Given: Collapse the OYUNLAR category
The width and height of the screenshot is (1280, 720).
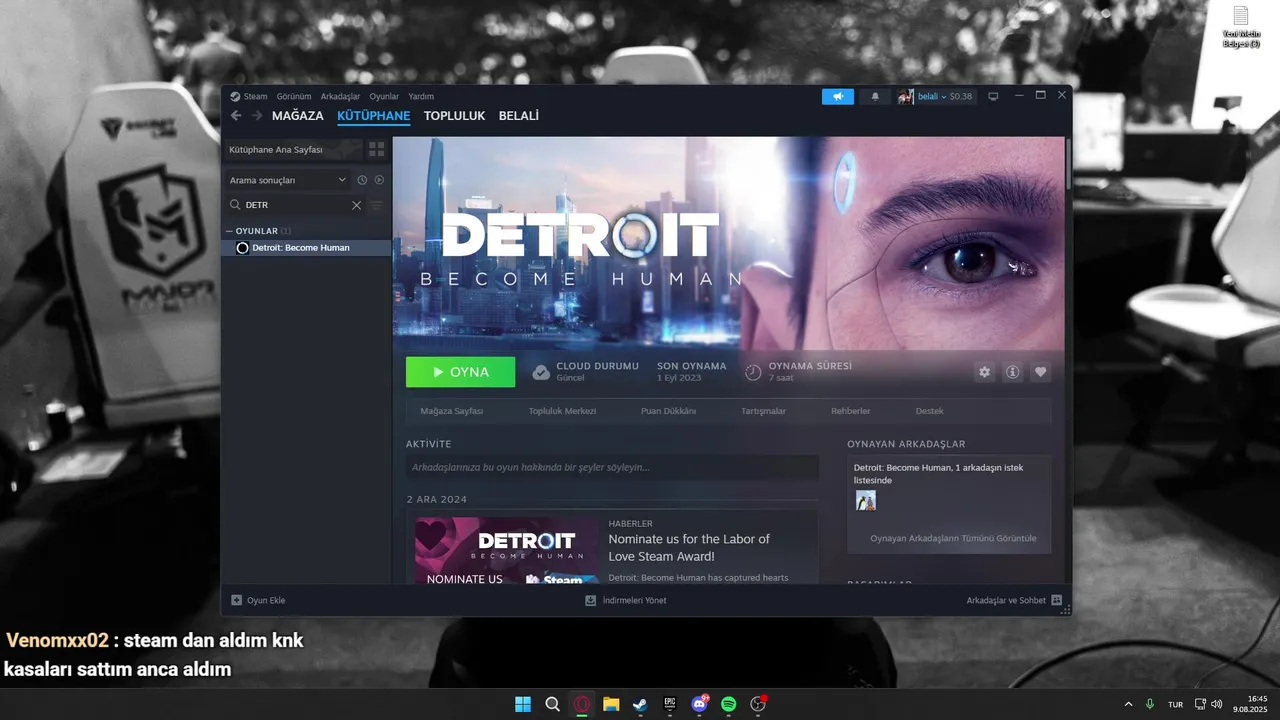Looking at the screenshot, I should click(229, 231).
